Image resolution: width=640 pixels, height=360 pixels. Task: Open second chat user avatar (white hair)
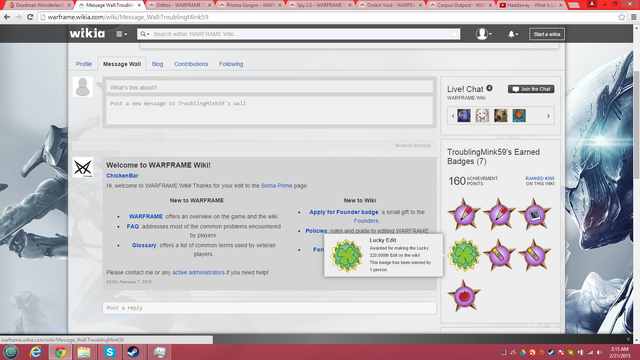point(482,116)
